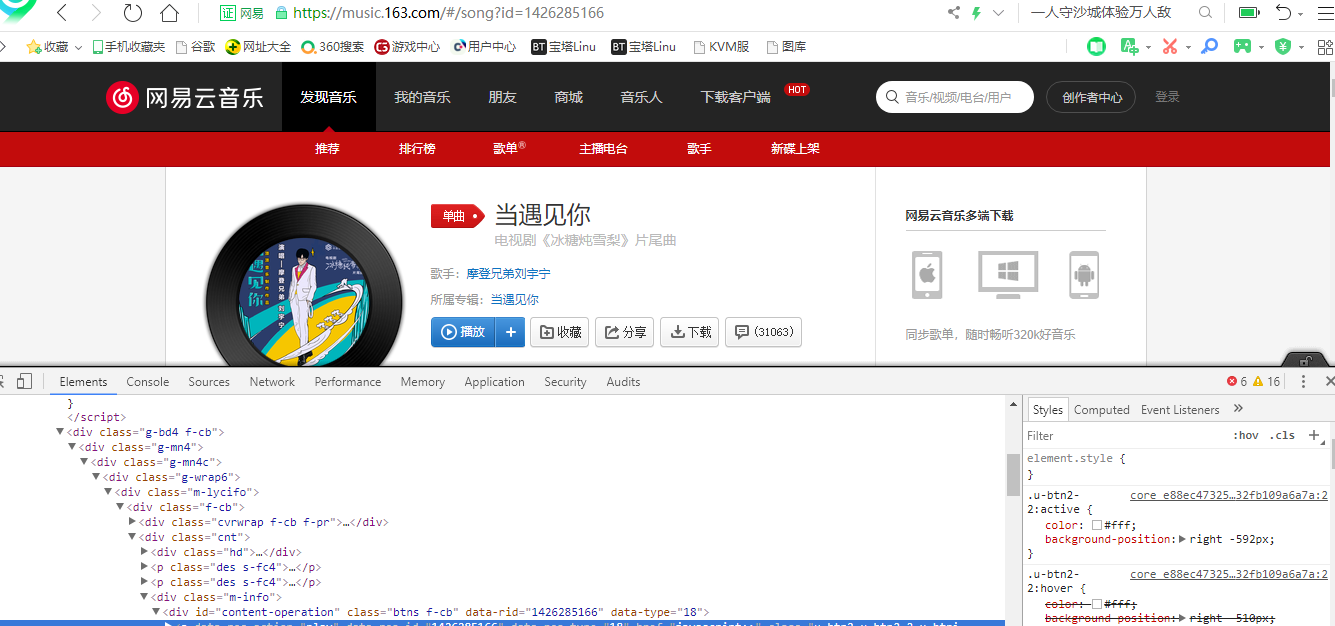
Task: Collapse the div class g-bd4 f-cb node
Action: 60,432
